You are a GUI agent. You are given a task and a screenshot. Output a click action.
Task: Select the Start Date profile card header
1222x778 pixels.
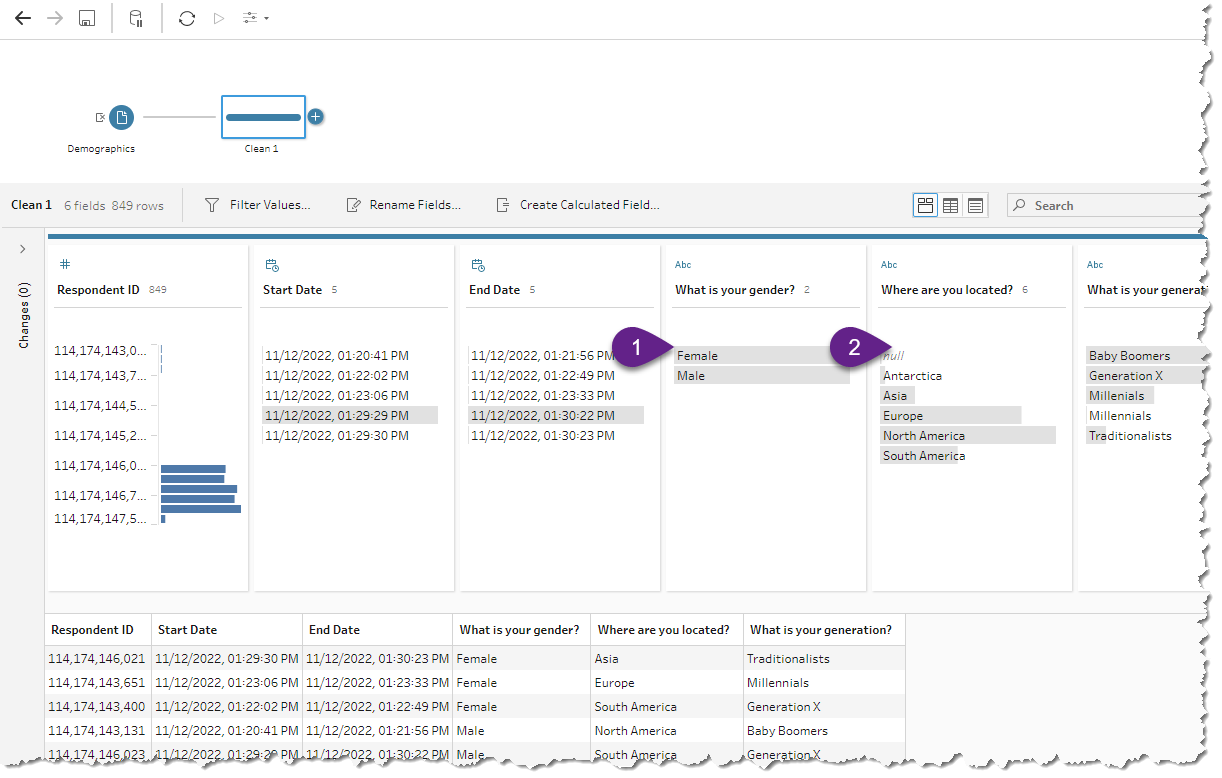coord(293,290)
